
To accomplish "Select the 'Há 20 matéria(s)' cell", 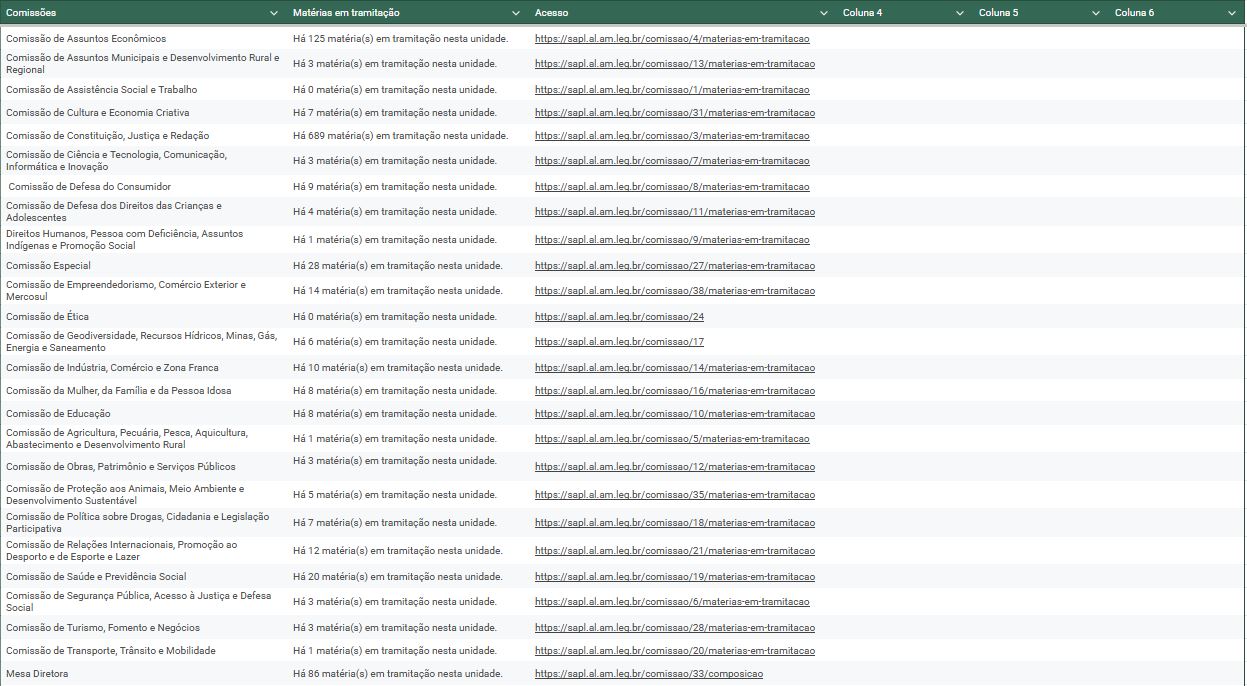I will [x=408, y=577].
